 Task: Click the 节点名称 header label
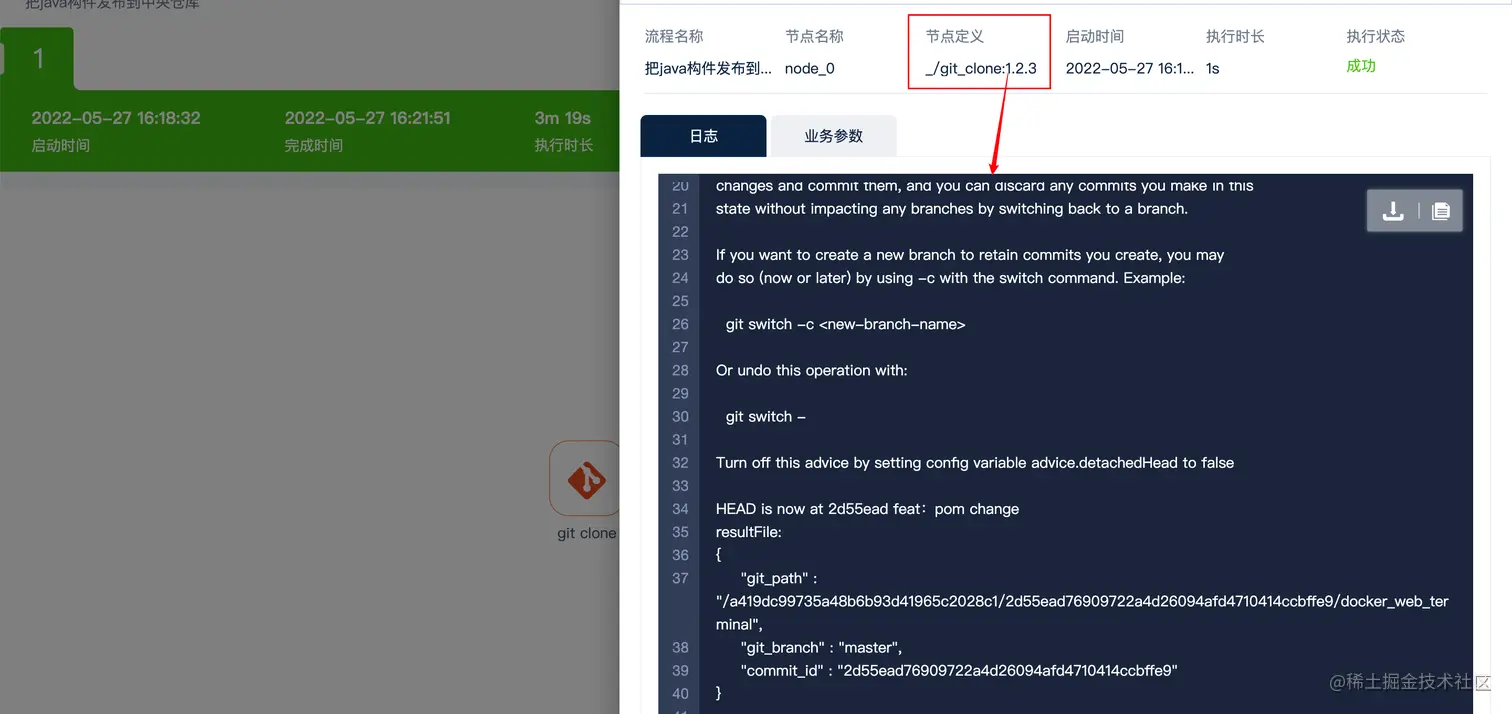(x=814, y=36)
